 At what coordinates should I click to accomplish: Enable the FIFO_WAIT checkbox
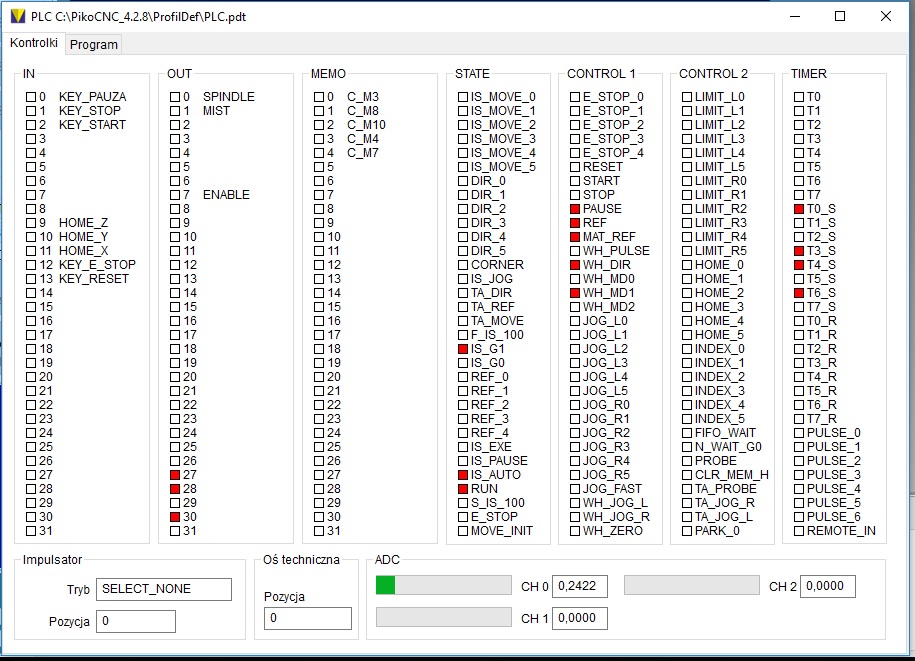pos(687,433)
